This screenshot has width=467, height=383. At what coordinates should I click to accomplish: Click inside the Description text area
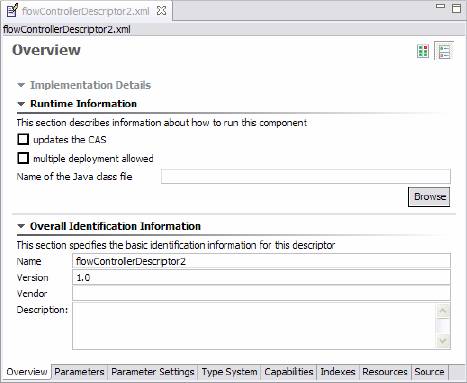pos(254,326)
